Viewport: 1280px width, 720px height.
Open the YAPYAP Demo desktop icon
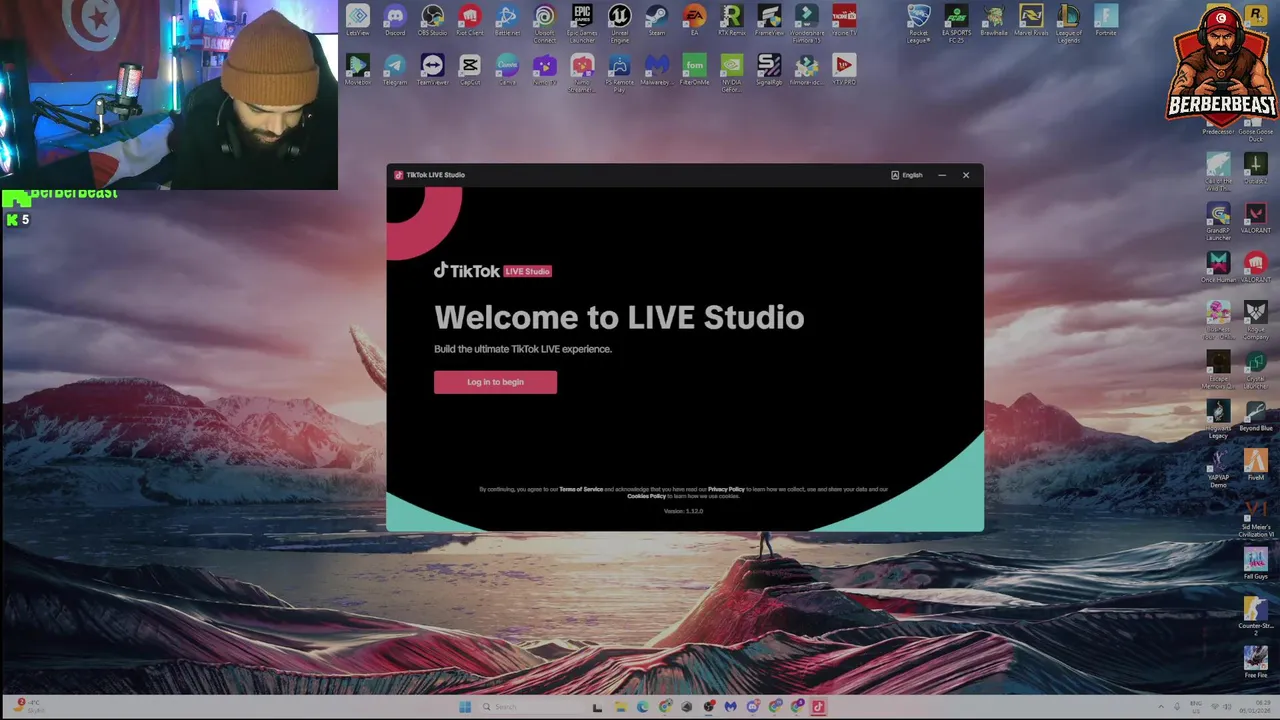point(1218,469)
